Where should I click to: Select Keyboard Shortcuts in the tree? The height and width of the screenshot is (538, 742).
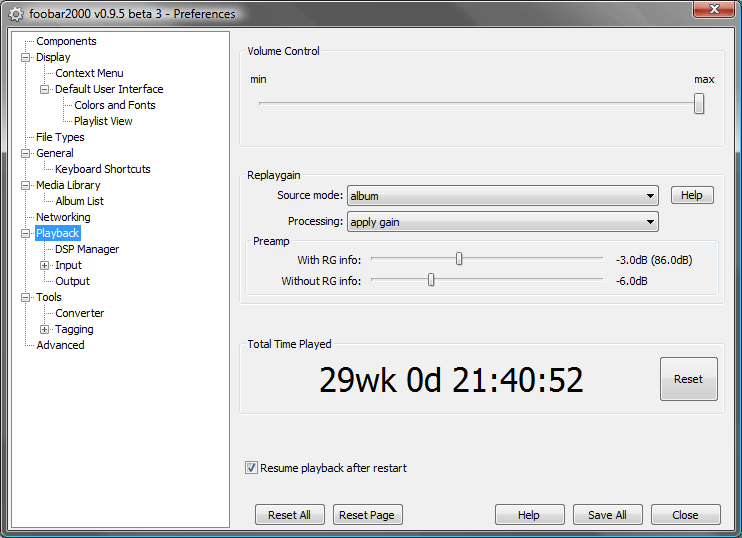click(x=103, y=169)
